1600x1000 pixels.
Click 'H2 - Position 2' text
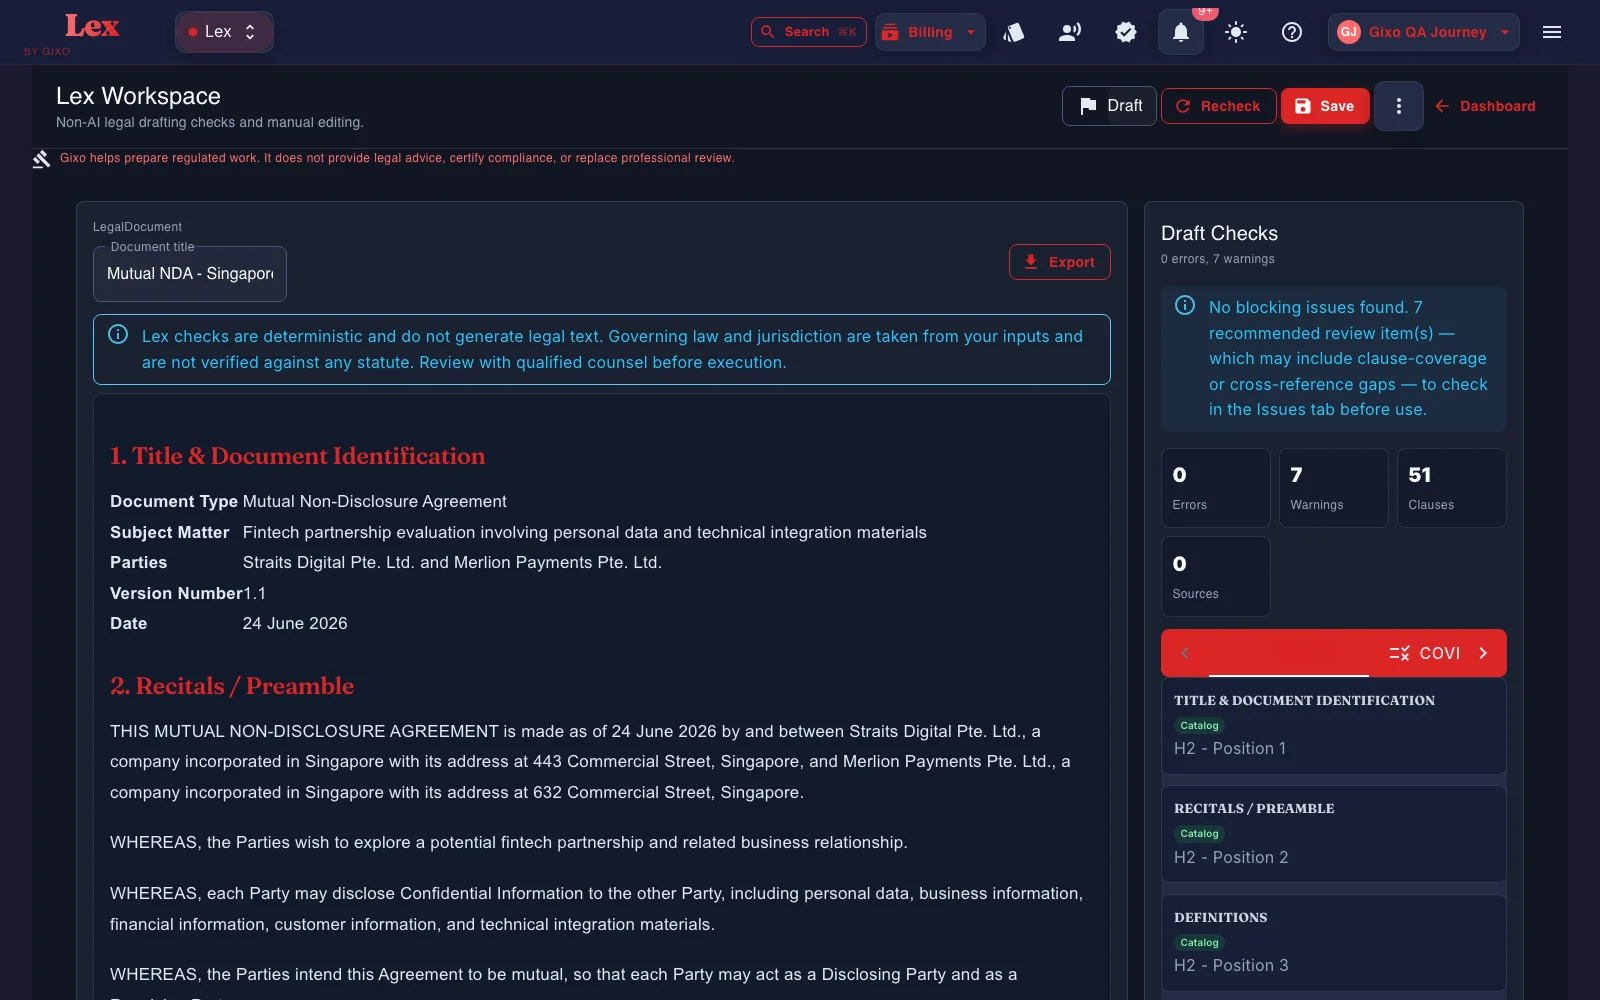(1231, 857)
